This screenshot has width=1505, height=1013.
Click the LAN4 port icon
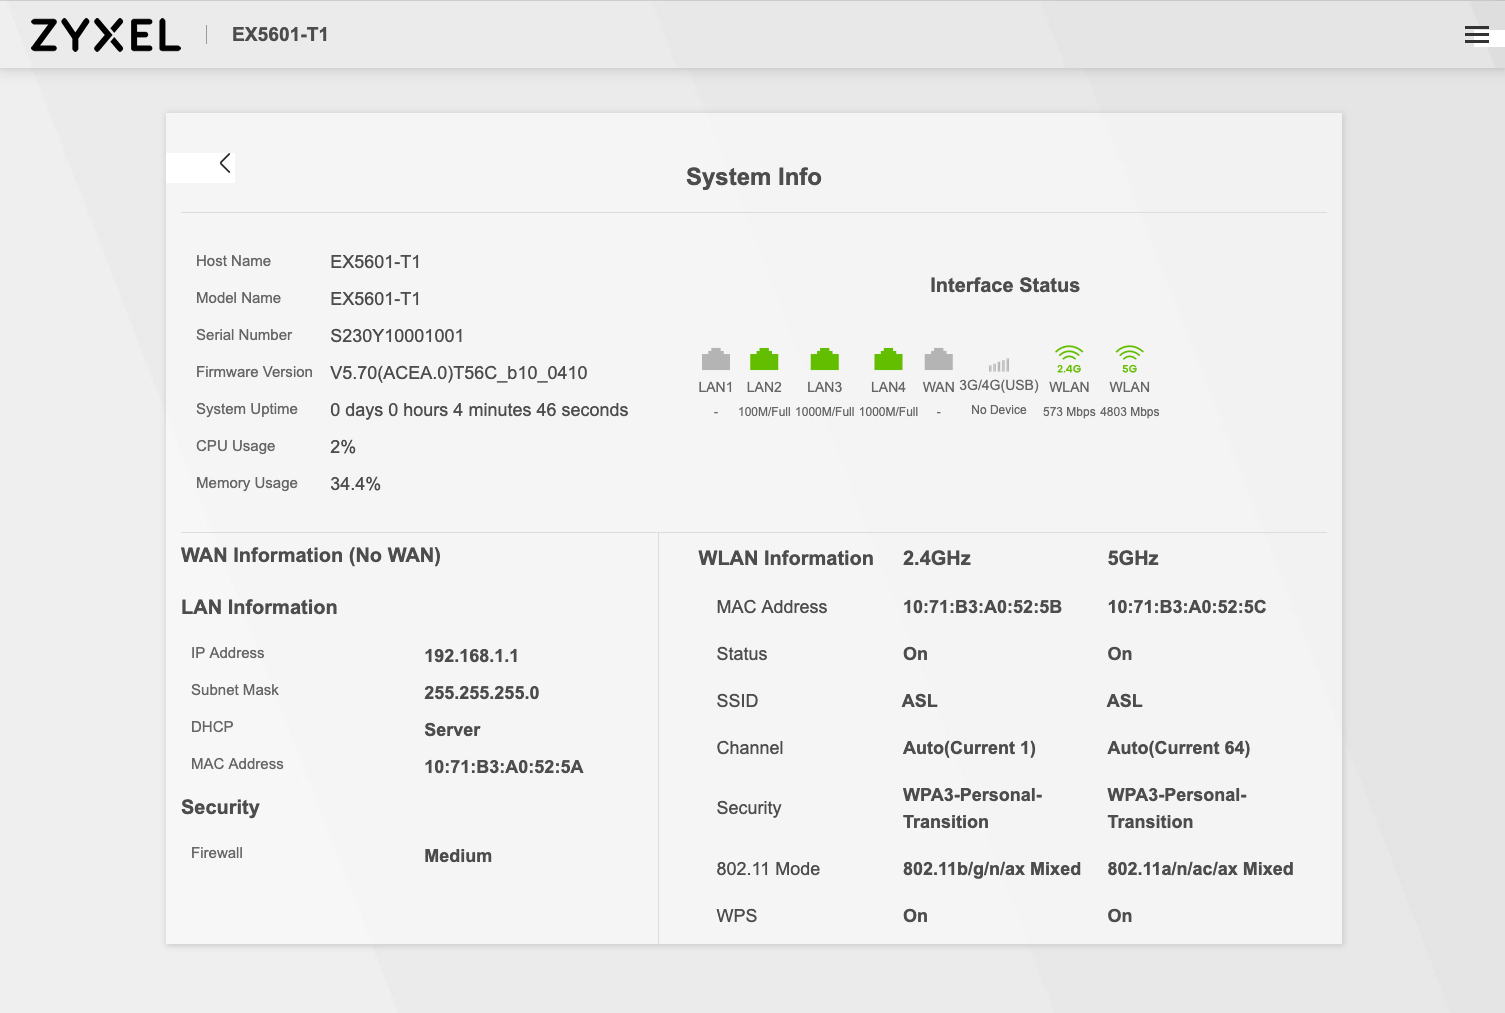click(888, 359)
